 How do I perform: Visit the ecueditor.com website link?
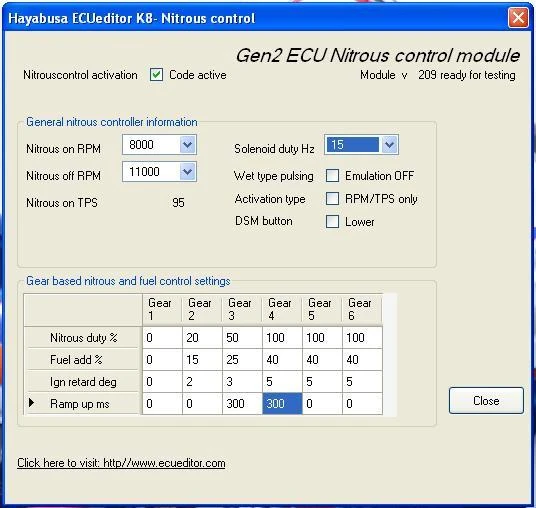(121, 463)
